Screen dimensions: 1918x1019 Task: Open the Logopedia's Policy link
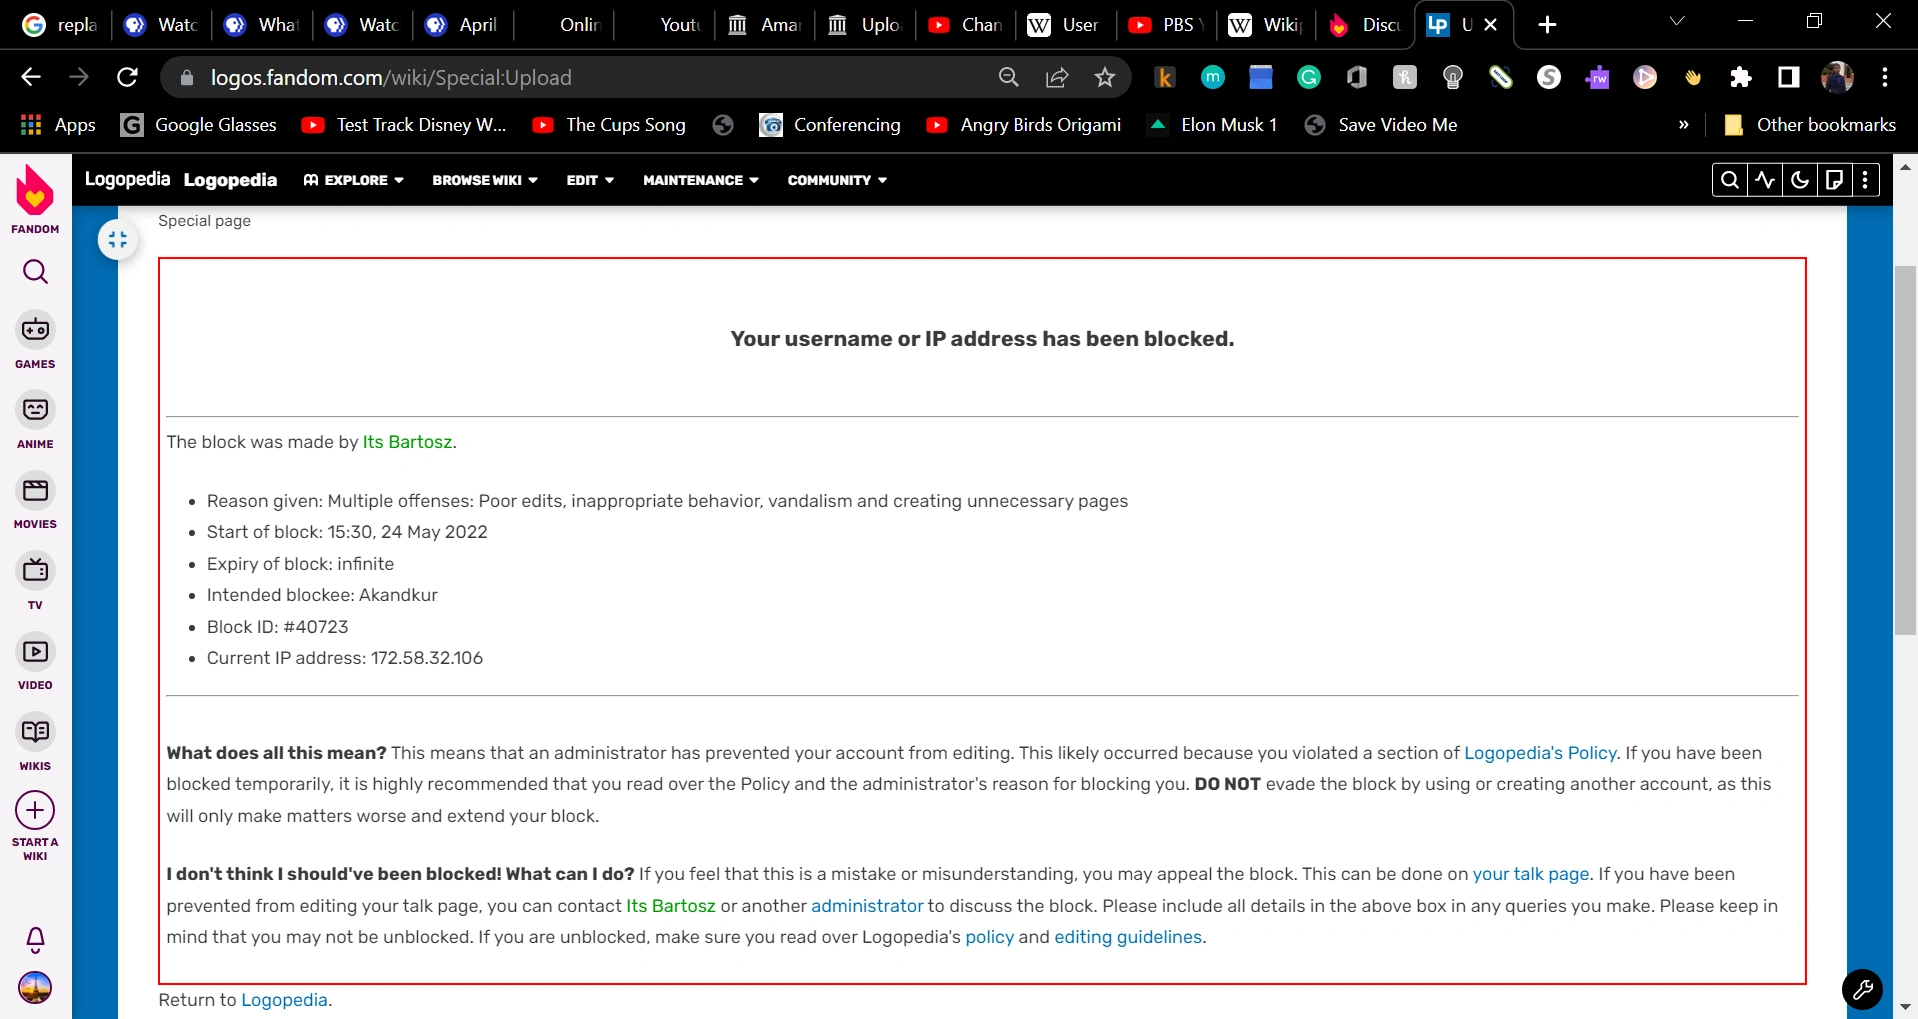(x=1540, y=753)
